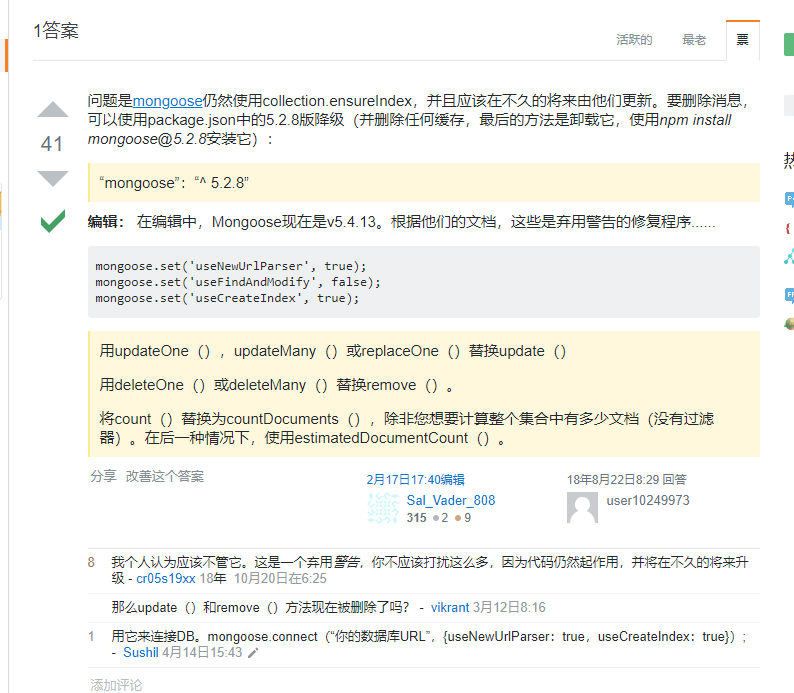This screenshot has height=693, width=794.
Task: Downvote the answer with the down arrow
Action: 53,179
